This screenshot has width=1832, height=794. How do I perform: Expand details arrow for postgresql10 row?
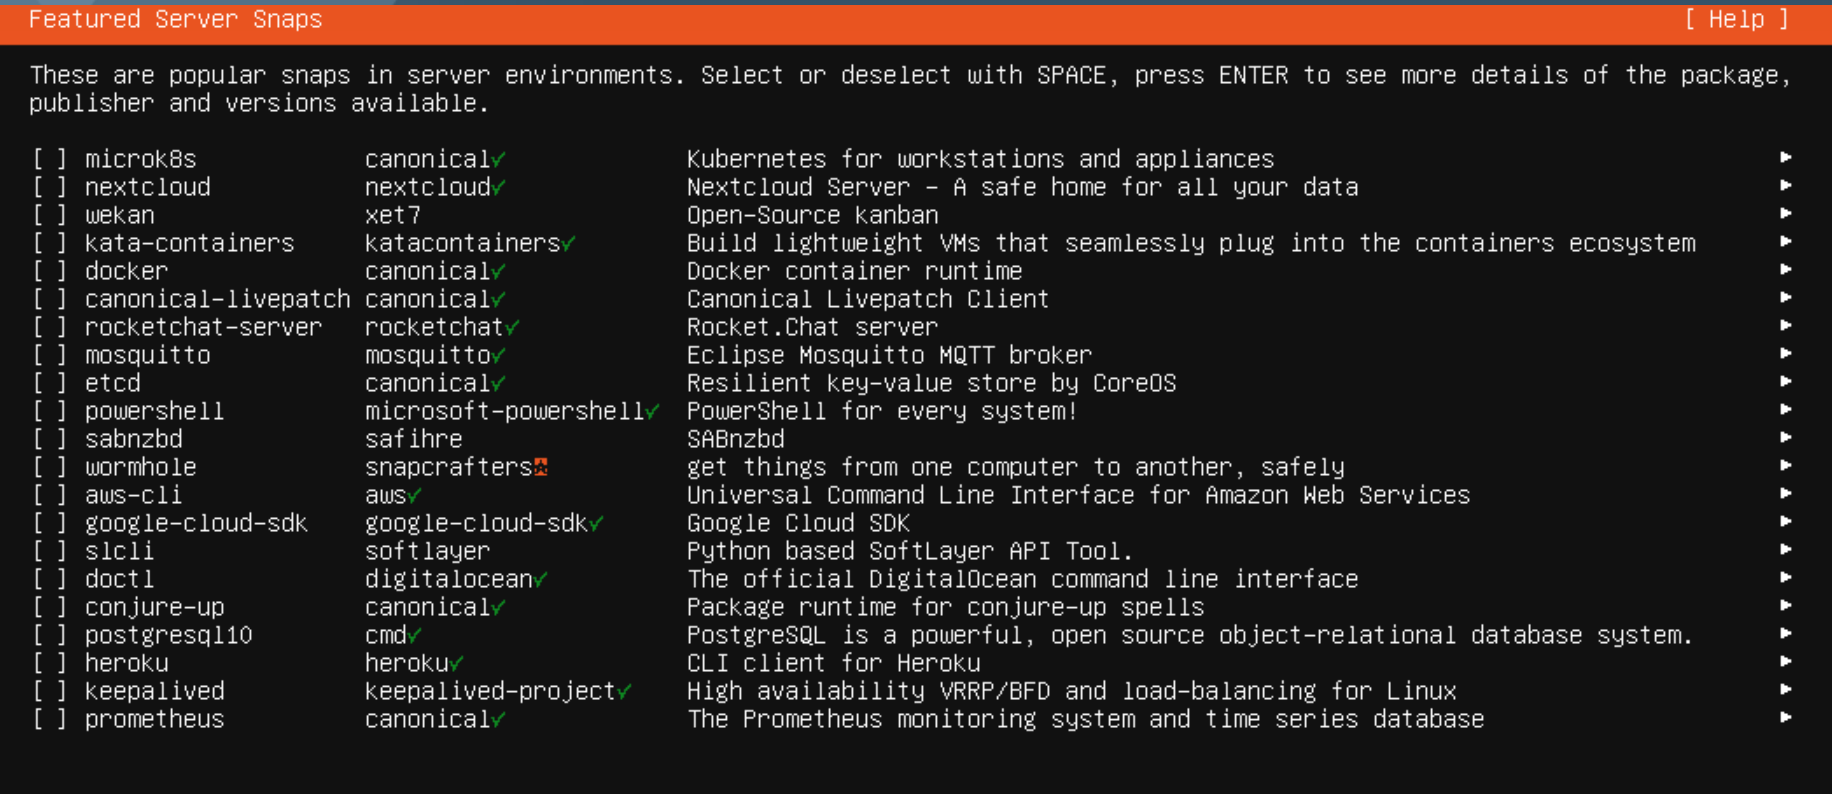[x=1786, y=633]
